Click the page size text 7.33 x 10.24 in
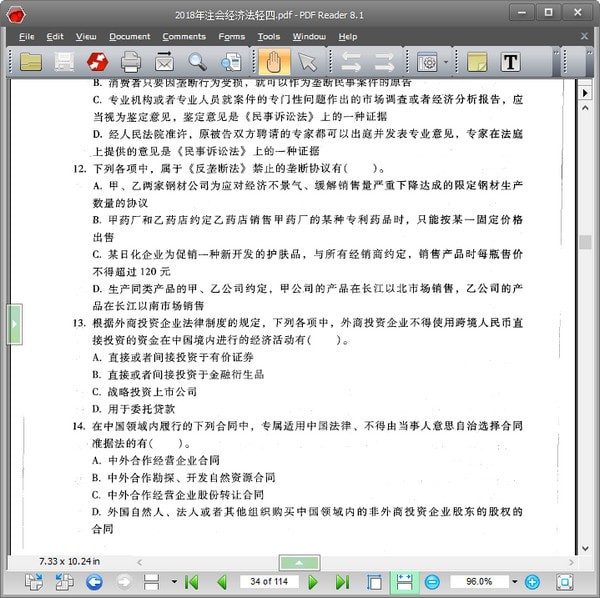This screenshot has height=598, width=600. click(69, 561)
